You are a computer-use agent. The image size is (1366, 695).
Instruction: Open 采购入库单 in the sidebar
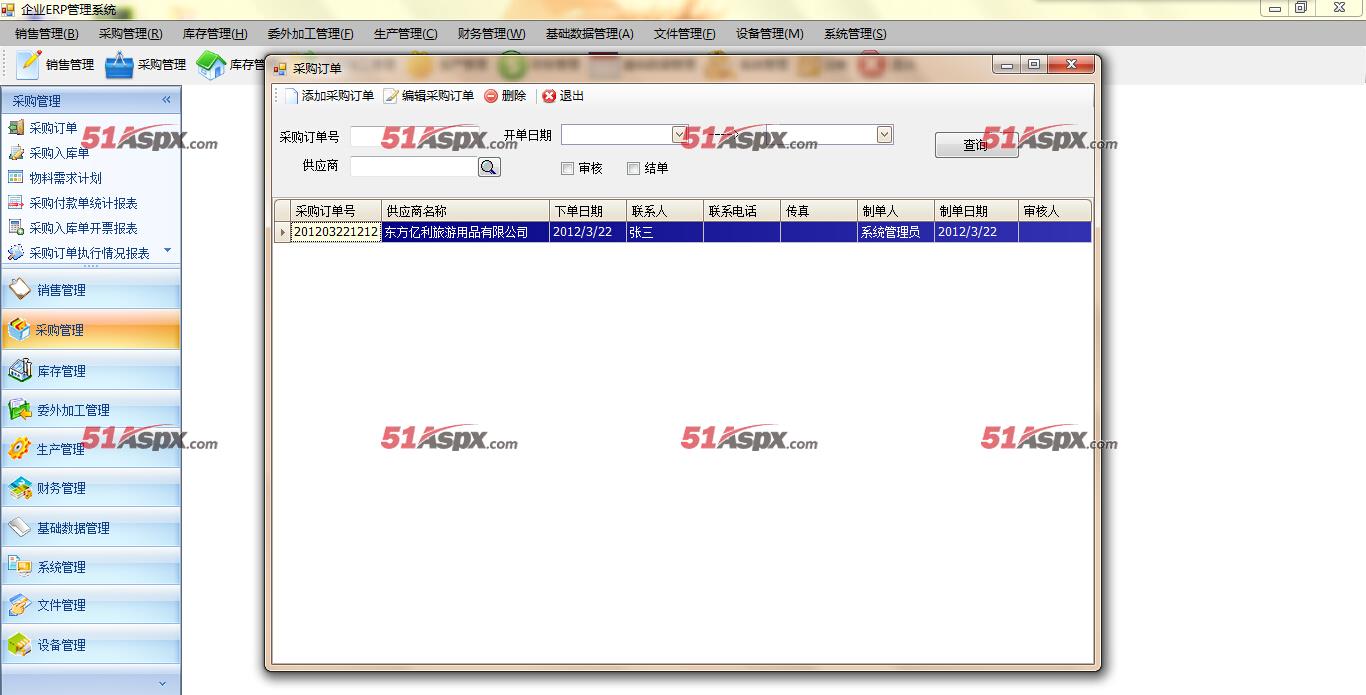click(59, 153)
